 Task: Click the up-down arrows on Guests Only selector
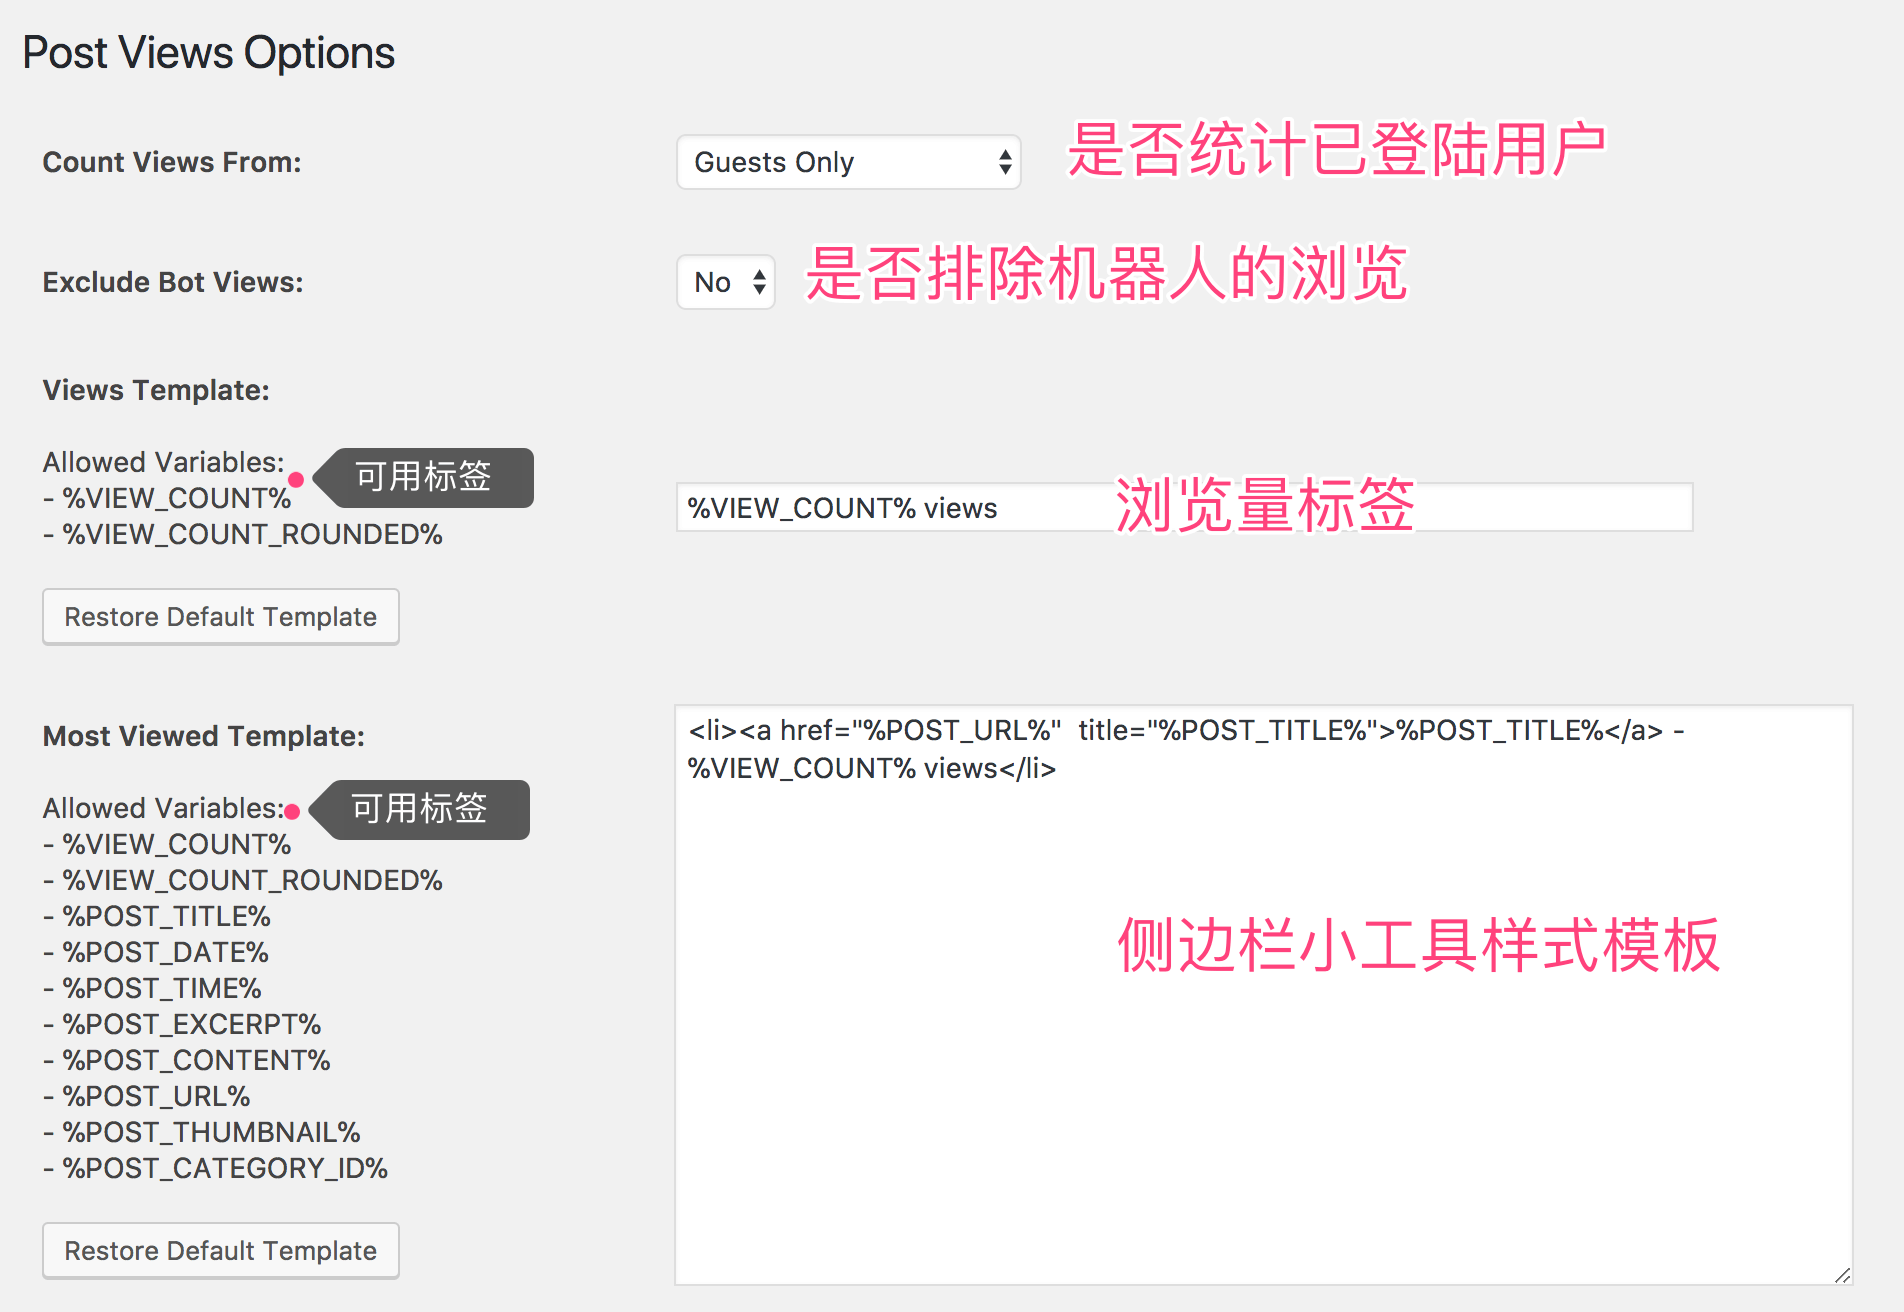click(x=1003, y=161)
